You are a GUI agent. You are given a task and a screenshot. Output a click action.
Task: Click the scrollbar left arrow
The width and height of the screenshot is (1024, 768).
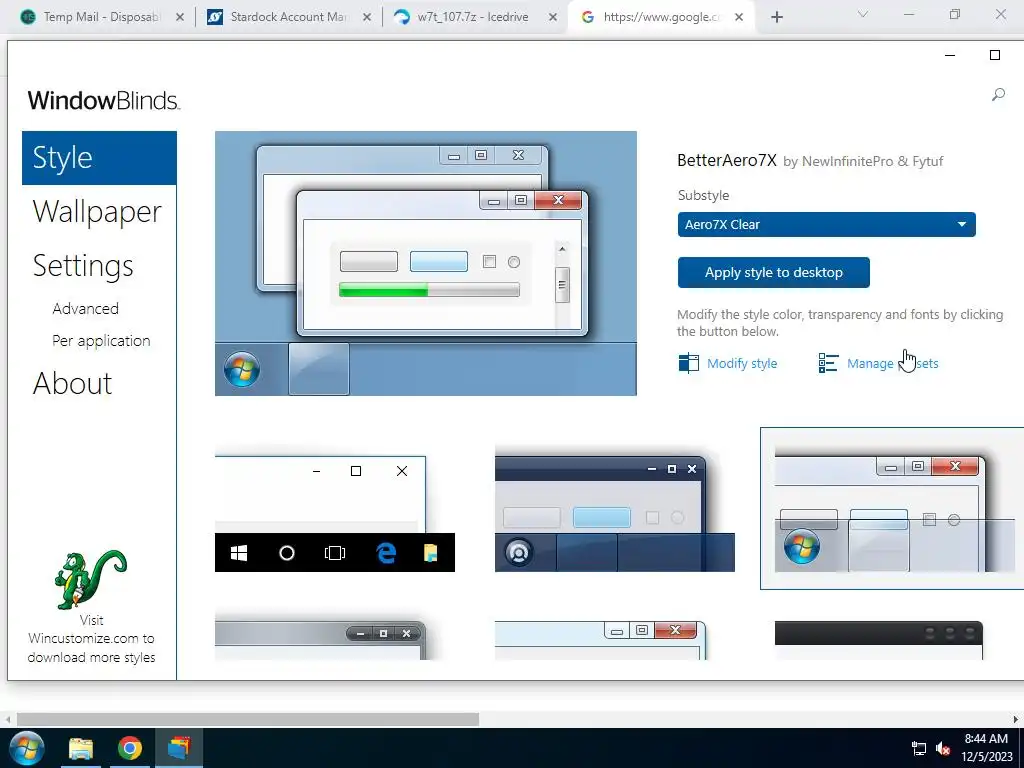[x=8, y=719]
